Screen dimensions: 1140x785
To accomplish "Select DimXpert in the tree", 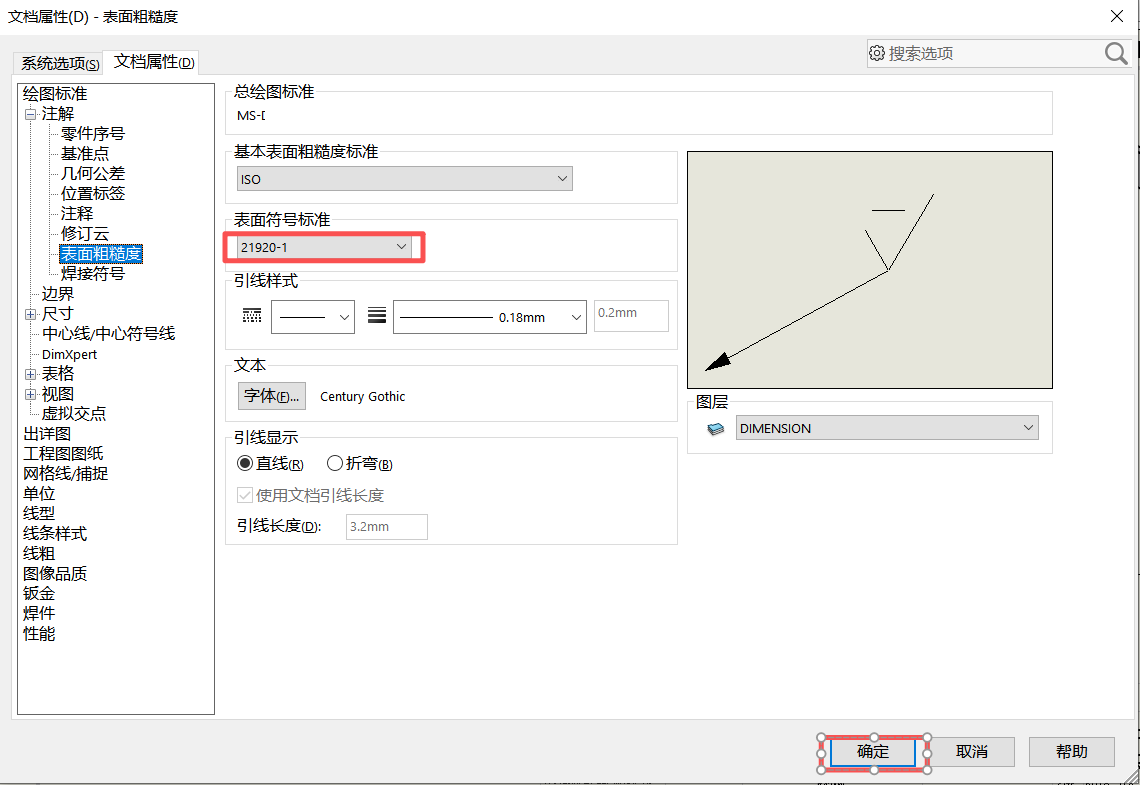I will click(x=69, y=354).
